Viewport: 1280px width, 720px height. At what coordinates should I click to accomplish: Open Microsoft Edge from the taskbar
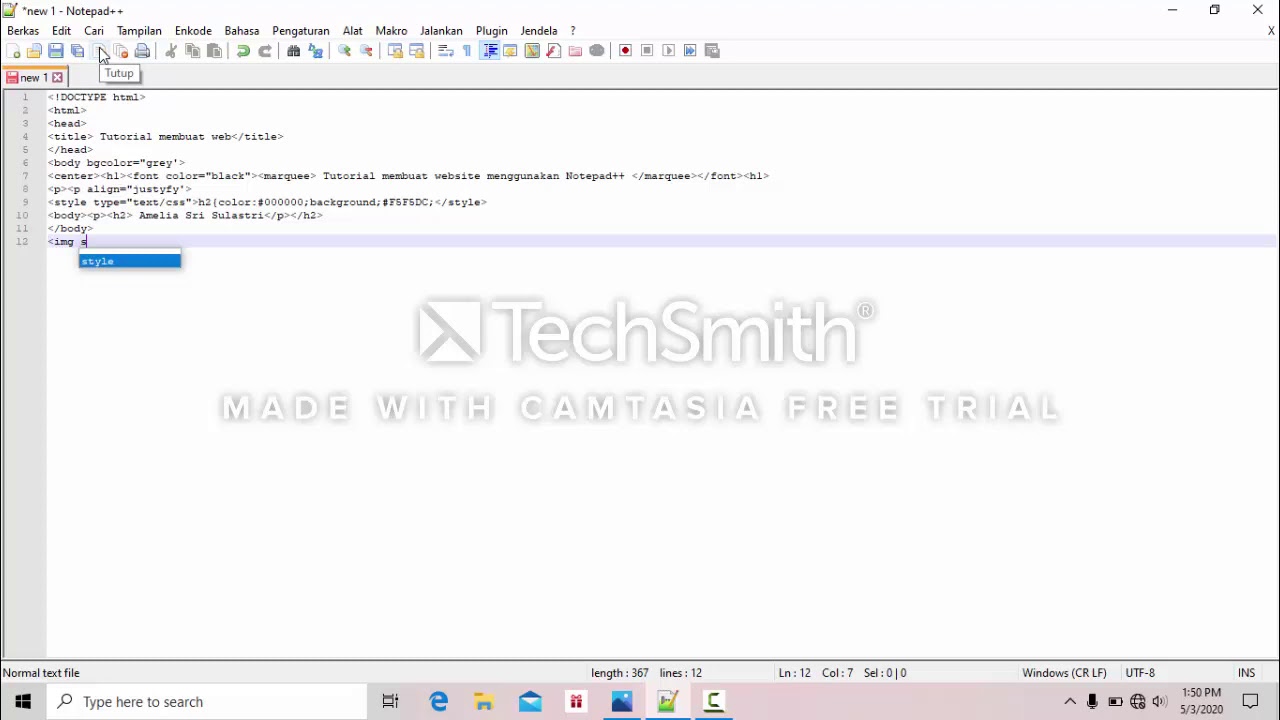[x=439, y=702]
